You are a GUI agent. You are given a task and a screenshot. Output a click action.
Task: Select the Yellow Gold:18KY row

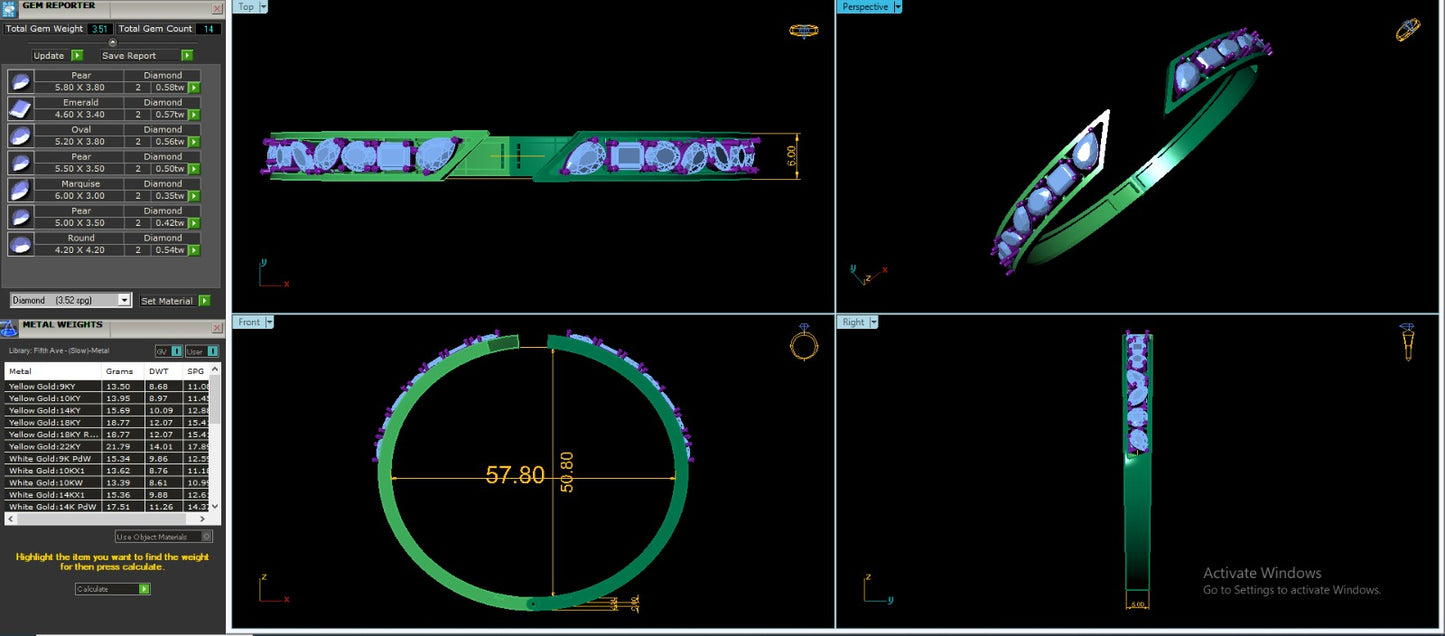click(x=106, y=422)
